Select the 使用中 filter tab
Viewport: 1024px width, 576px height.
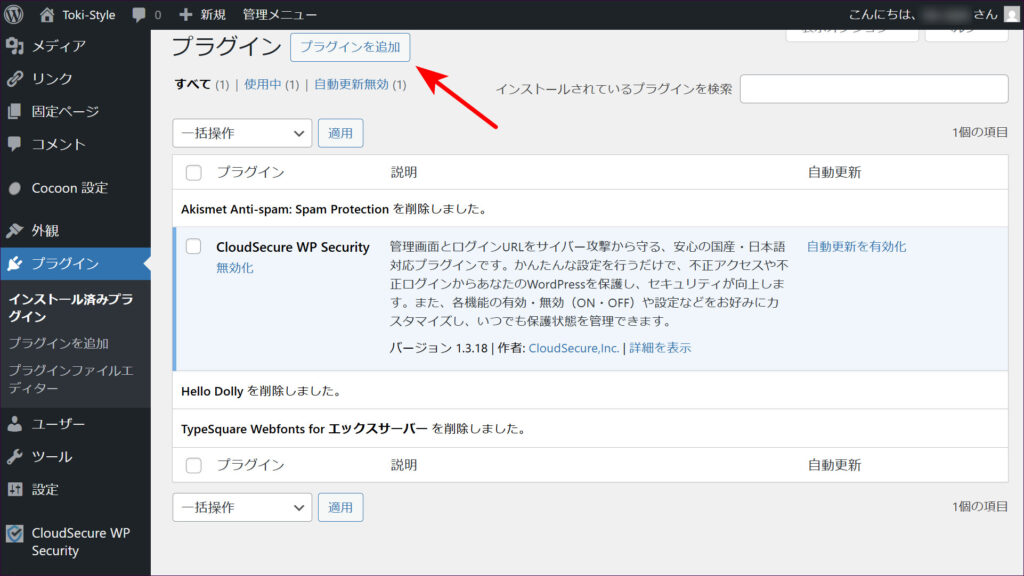(263, 85)
